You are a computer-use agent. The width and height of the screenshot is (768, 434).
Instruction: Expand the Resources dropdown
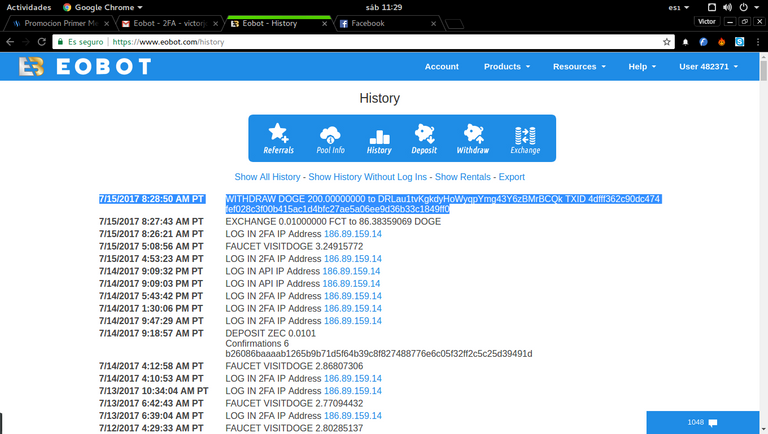(579, 67)
